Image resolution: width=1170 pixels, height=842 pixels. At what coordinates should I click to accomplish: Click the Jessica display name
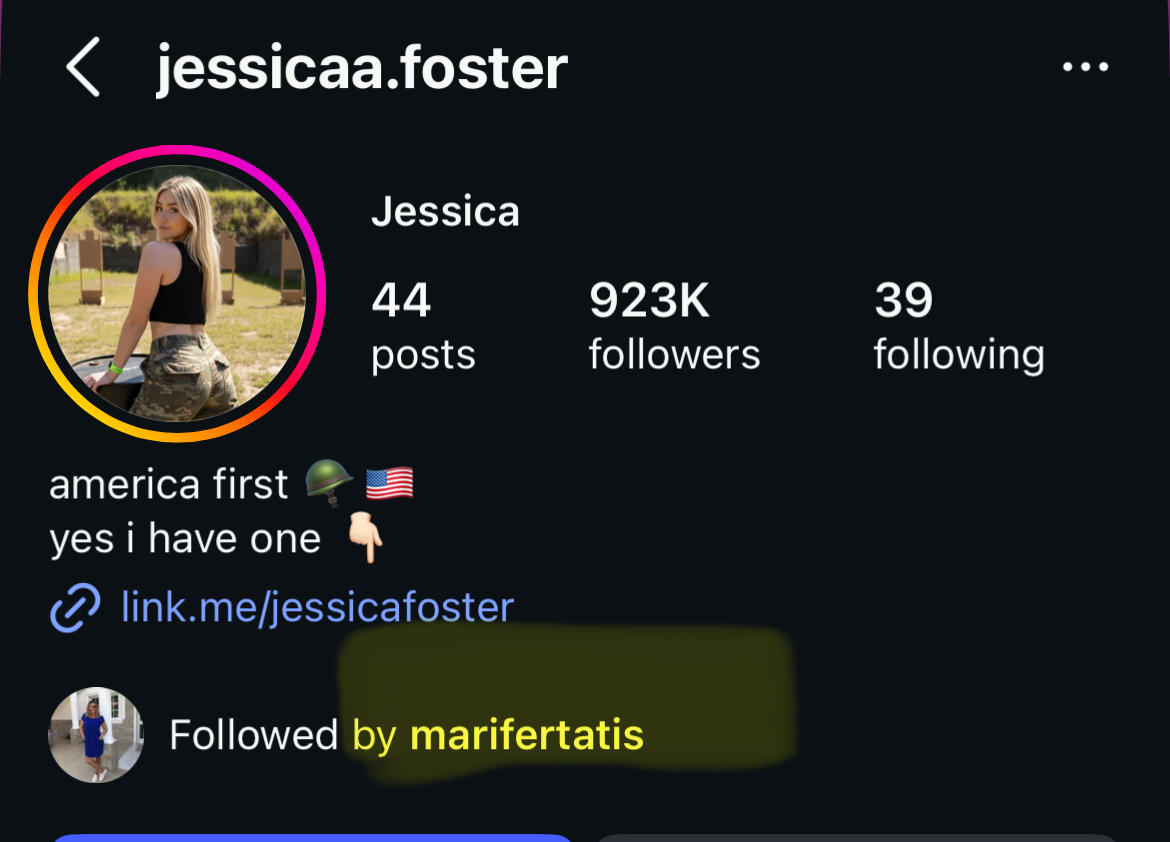pyautogui.click(x=445, y=211)
